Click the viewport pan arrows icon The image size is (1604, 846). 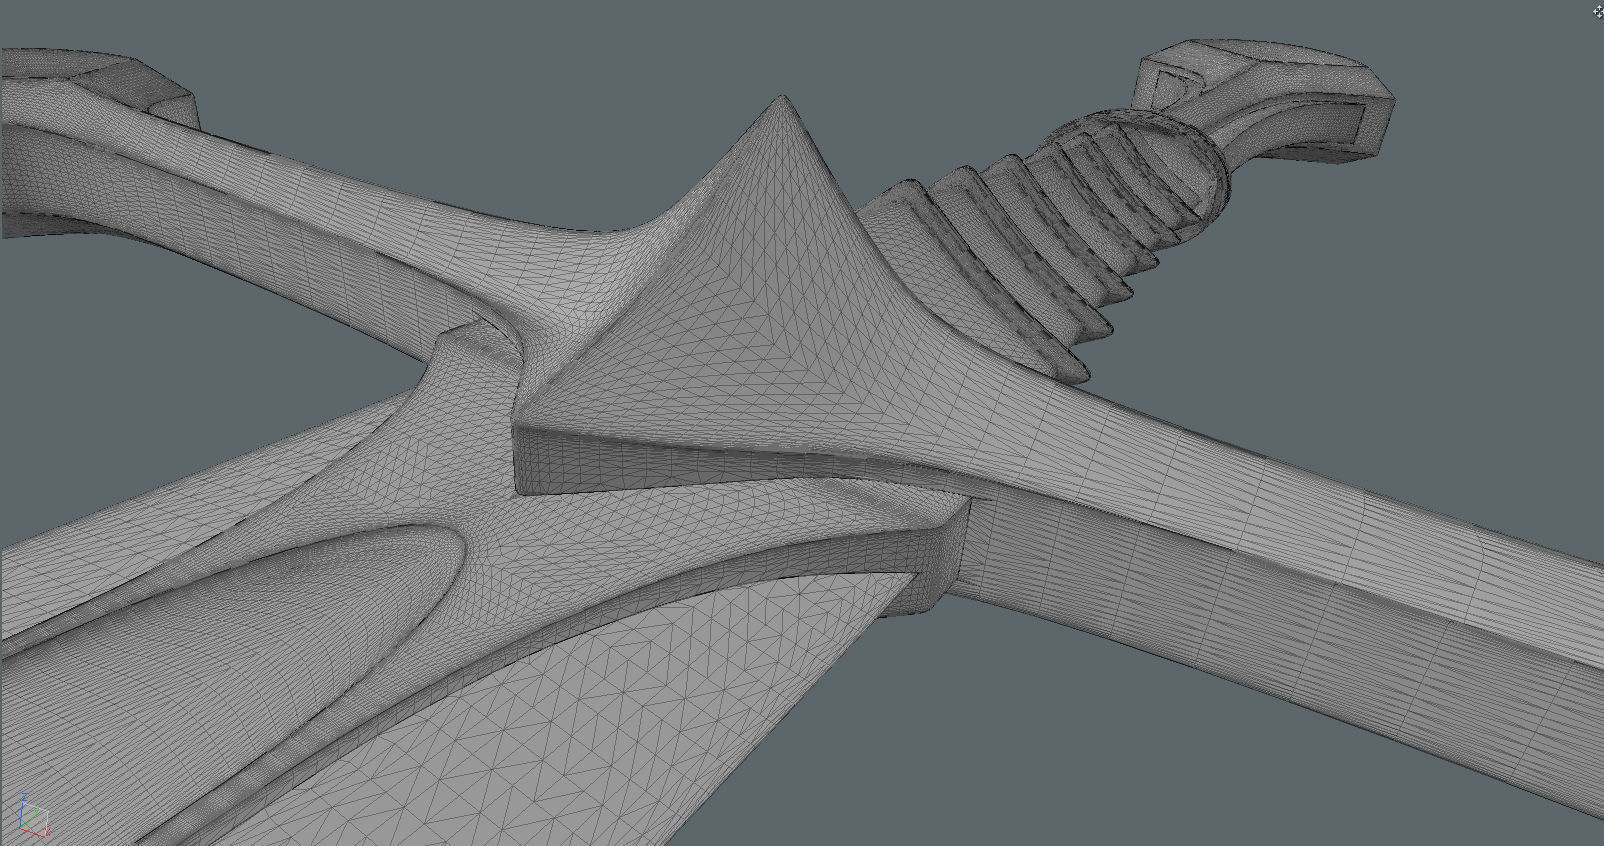1597,11
